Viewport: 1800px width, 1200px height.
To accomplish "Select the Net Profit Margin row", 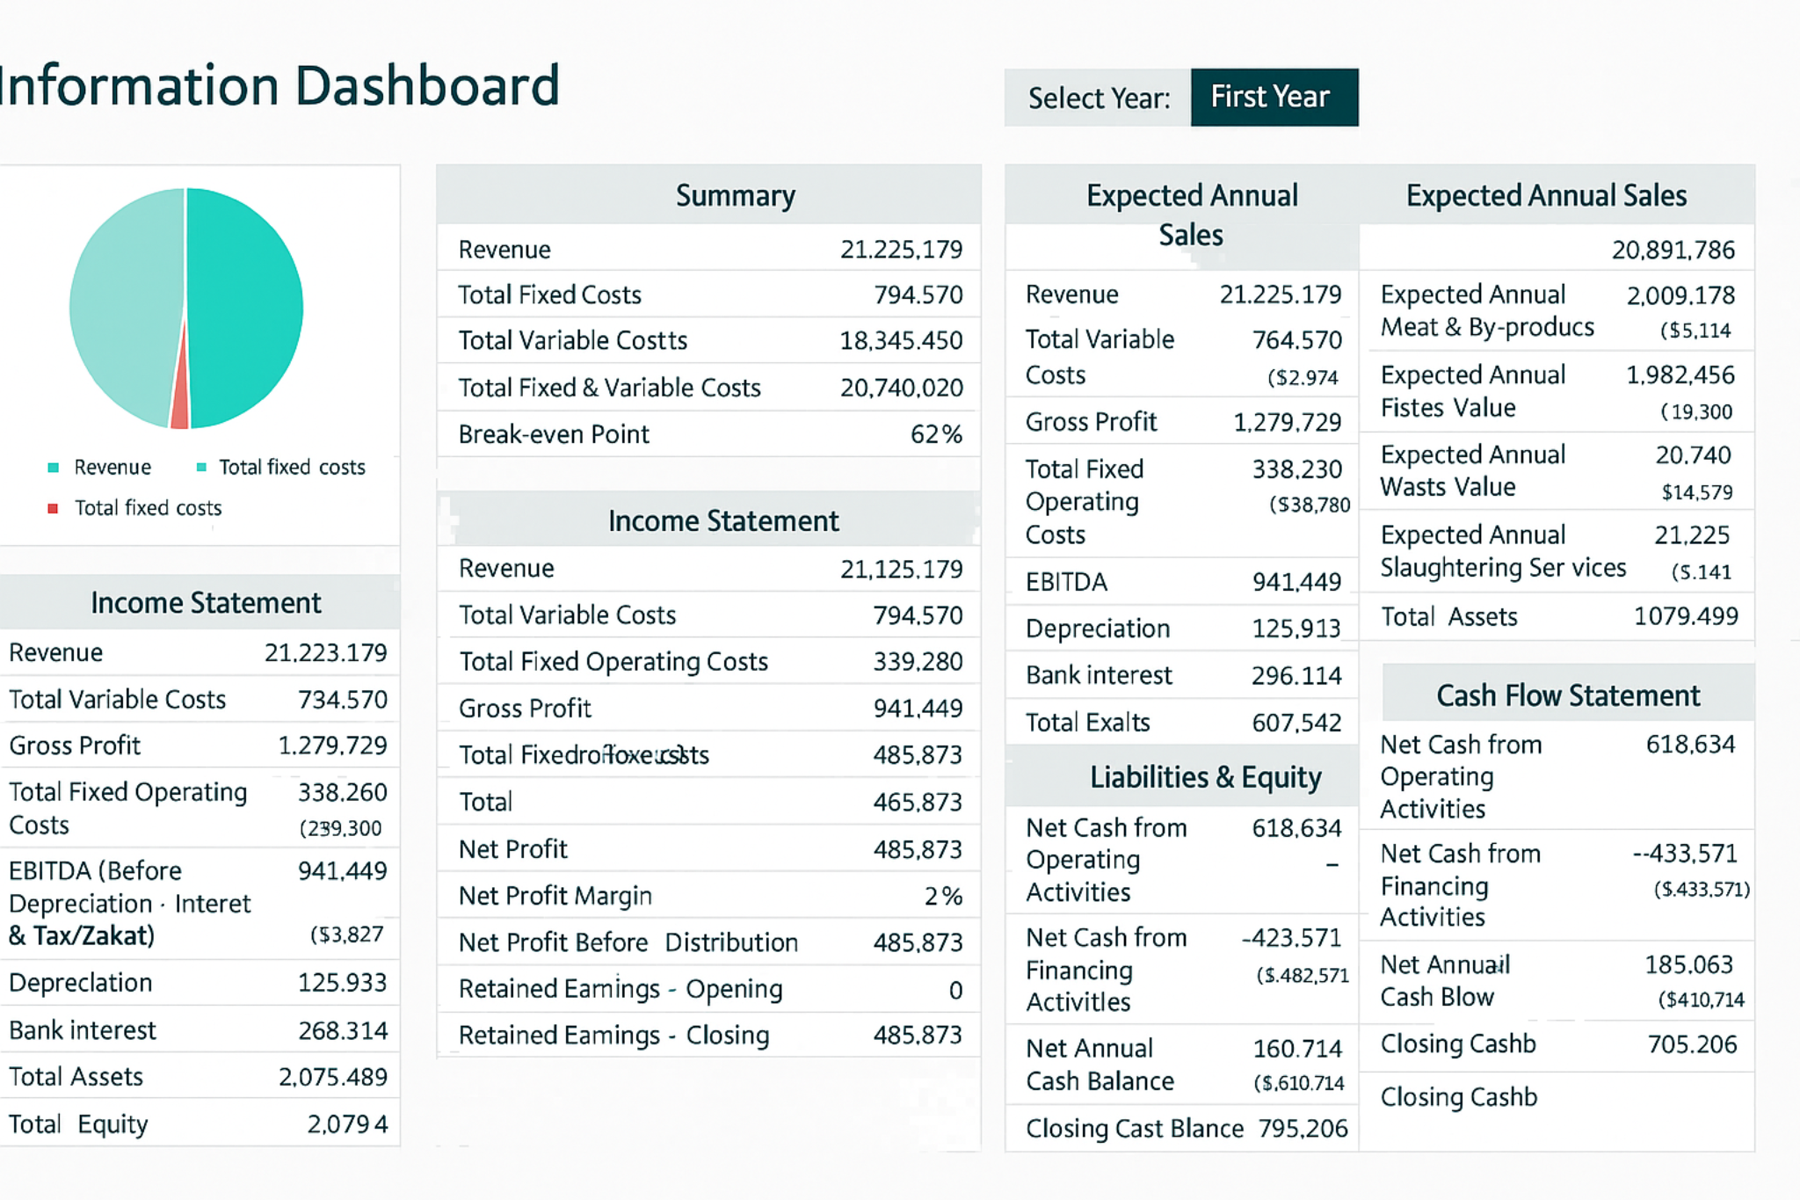I will (708, 896).
